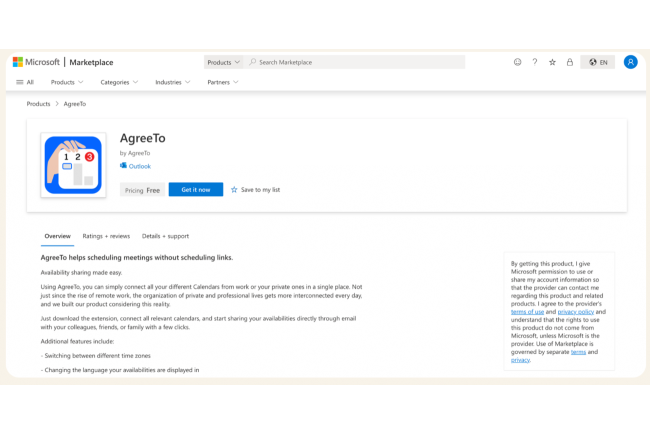Click the help question mark icon
650x433 pixels.
click(x=535, y=62)
